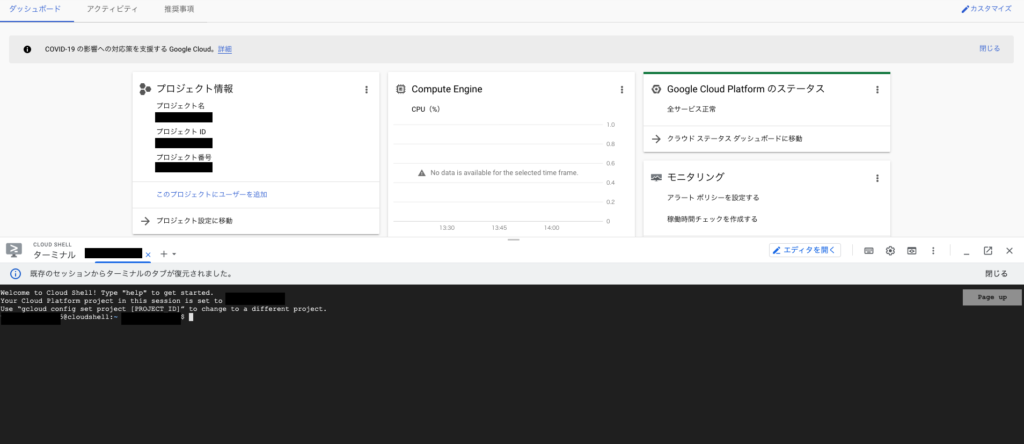This screenshot has height=444, width=1024.
Task: Open the アクティビティ tab
Action: [x=112, y=9]
